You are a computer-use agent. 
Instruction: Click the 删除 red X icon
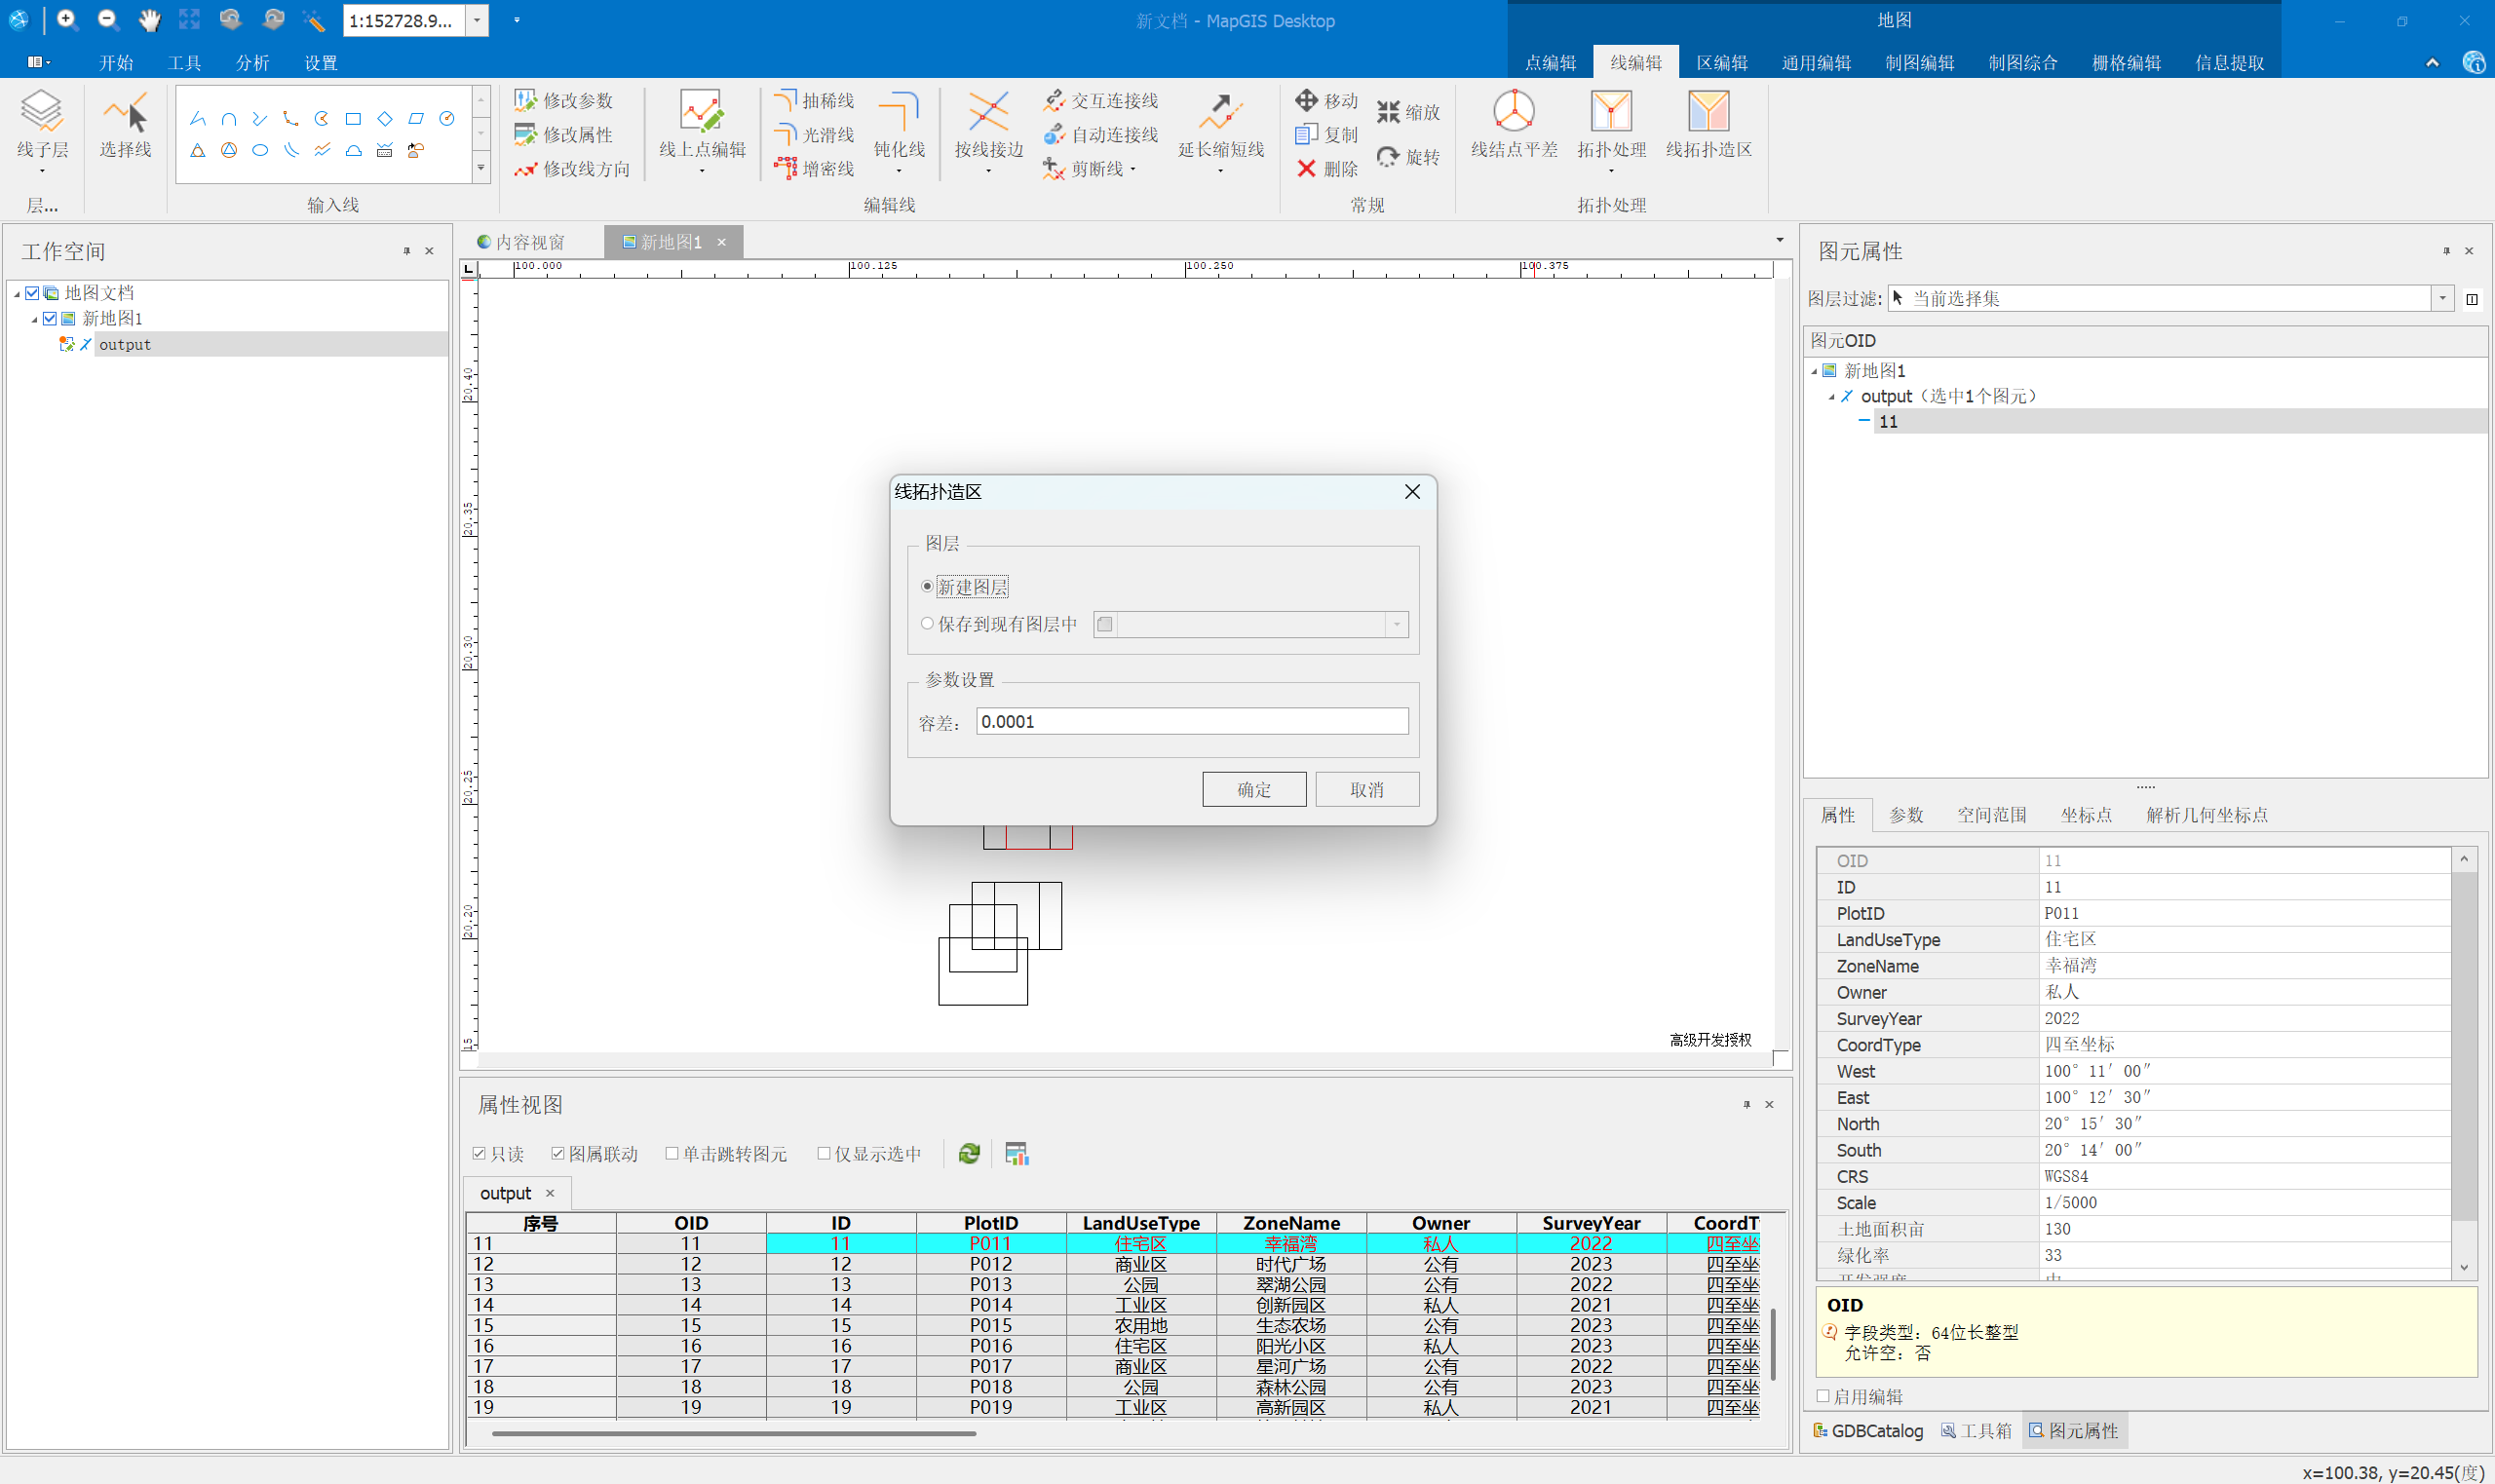1306,169
